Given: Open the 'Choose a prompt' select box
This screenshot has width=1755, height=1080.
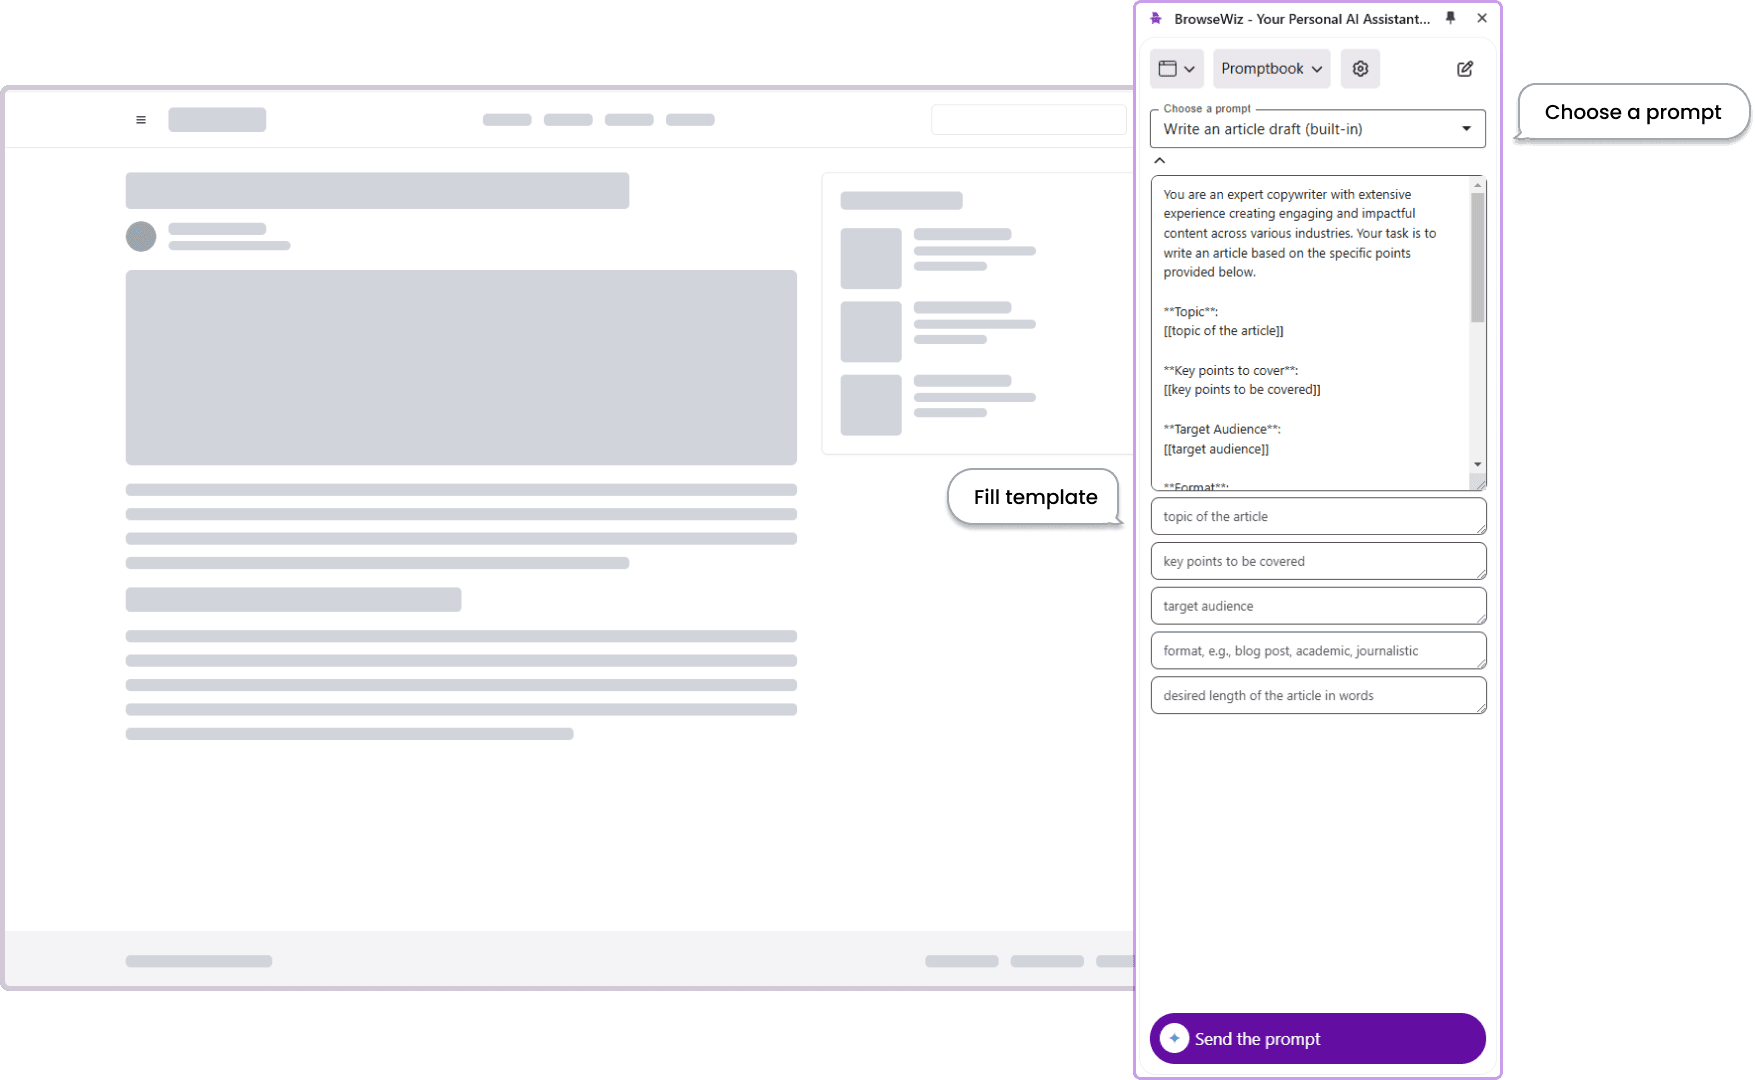Looking at the screenshot, I should point(1318,129).
